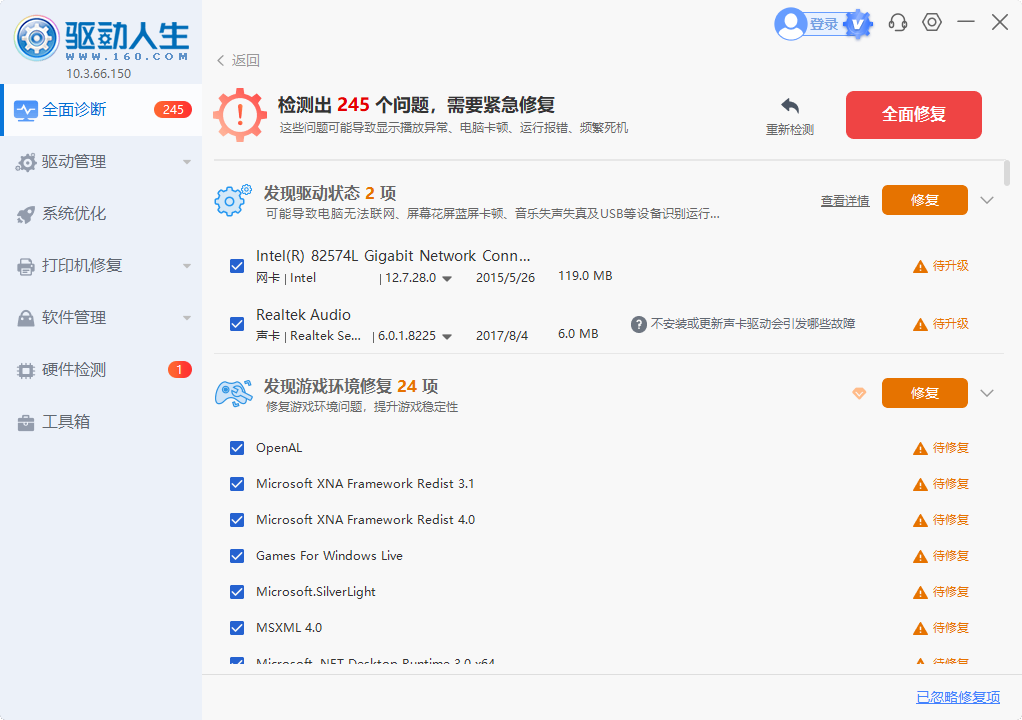Click 修复 button for driver status
This screenshot has height=720, width=1022.
(924, 200)
